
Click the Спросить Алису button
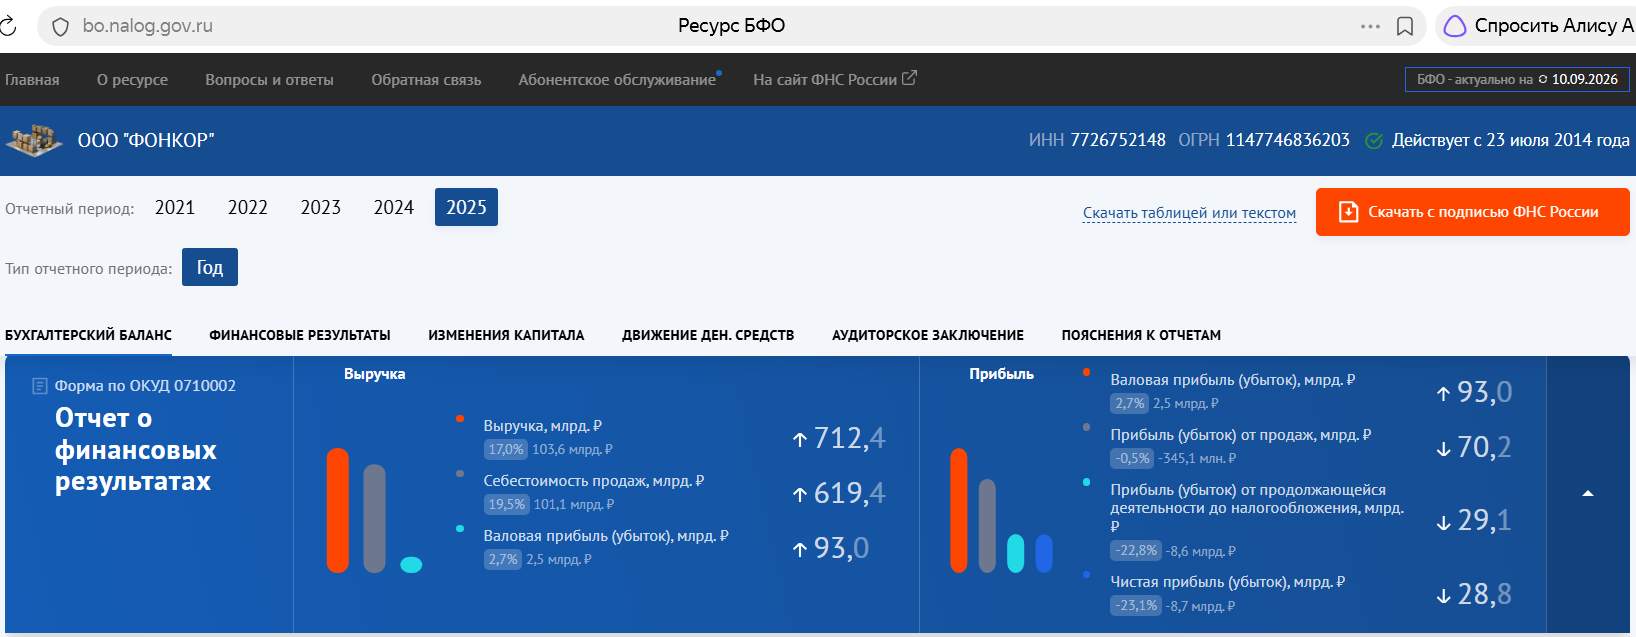[1536, 26]
